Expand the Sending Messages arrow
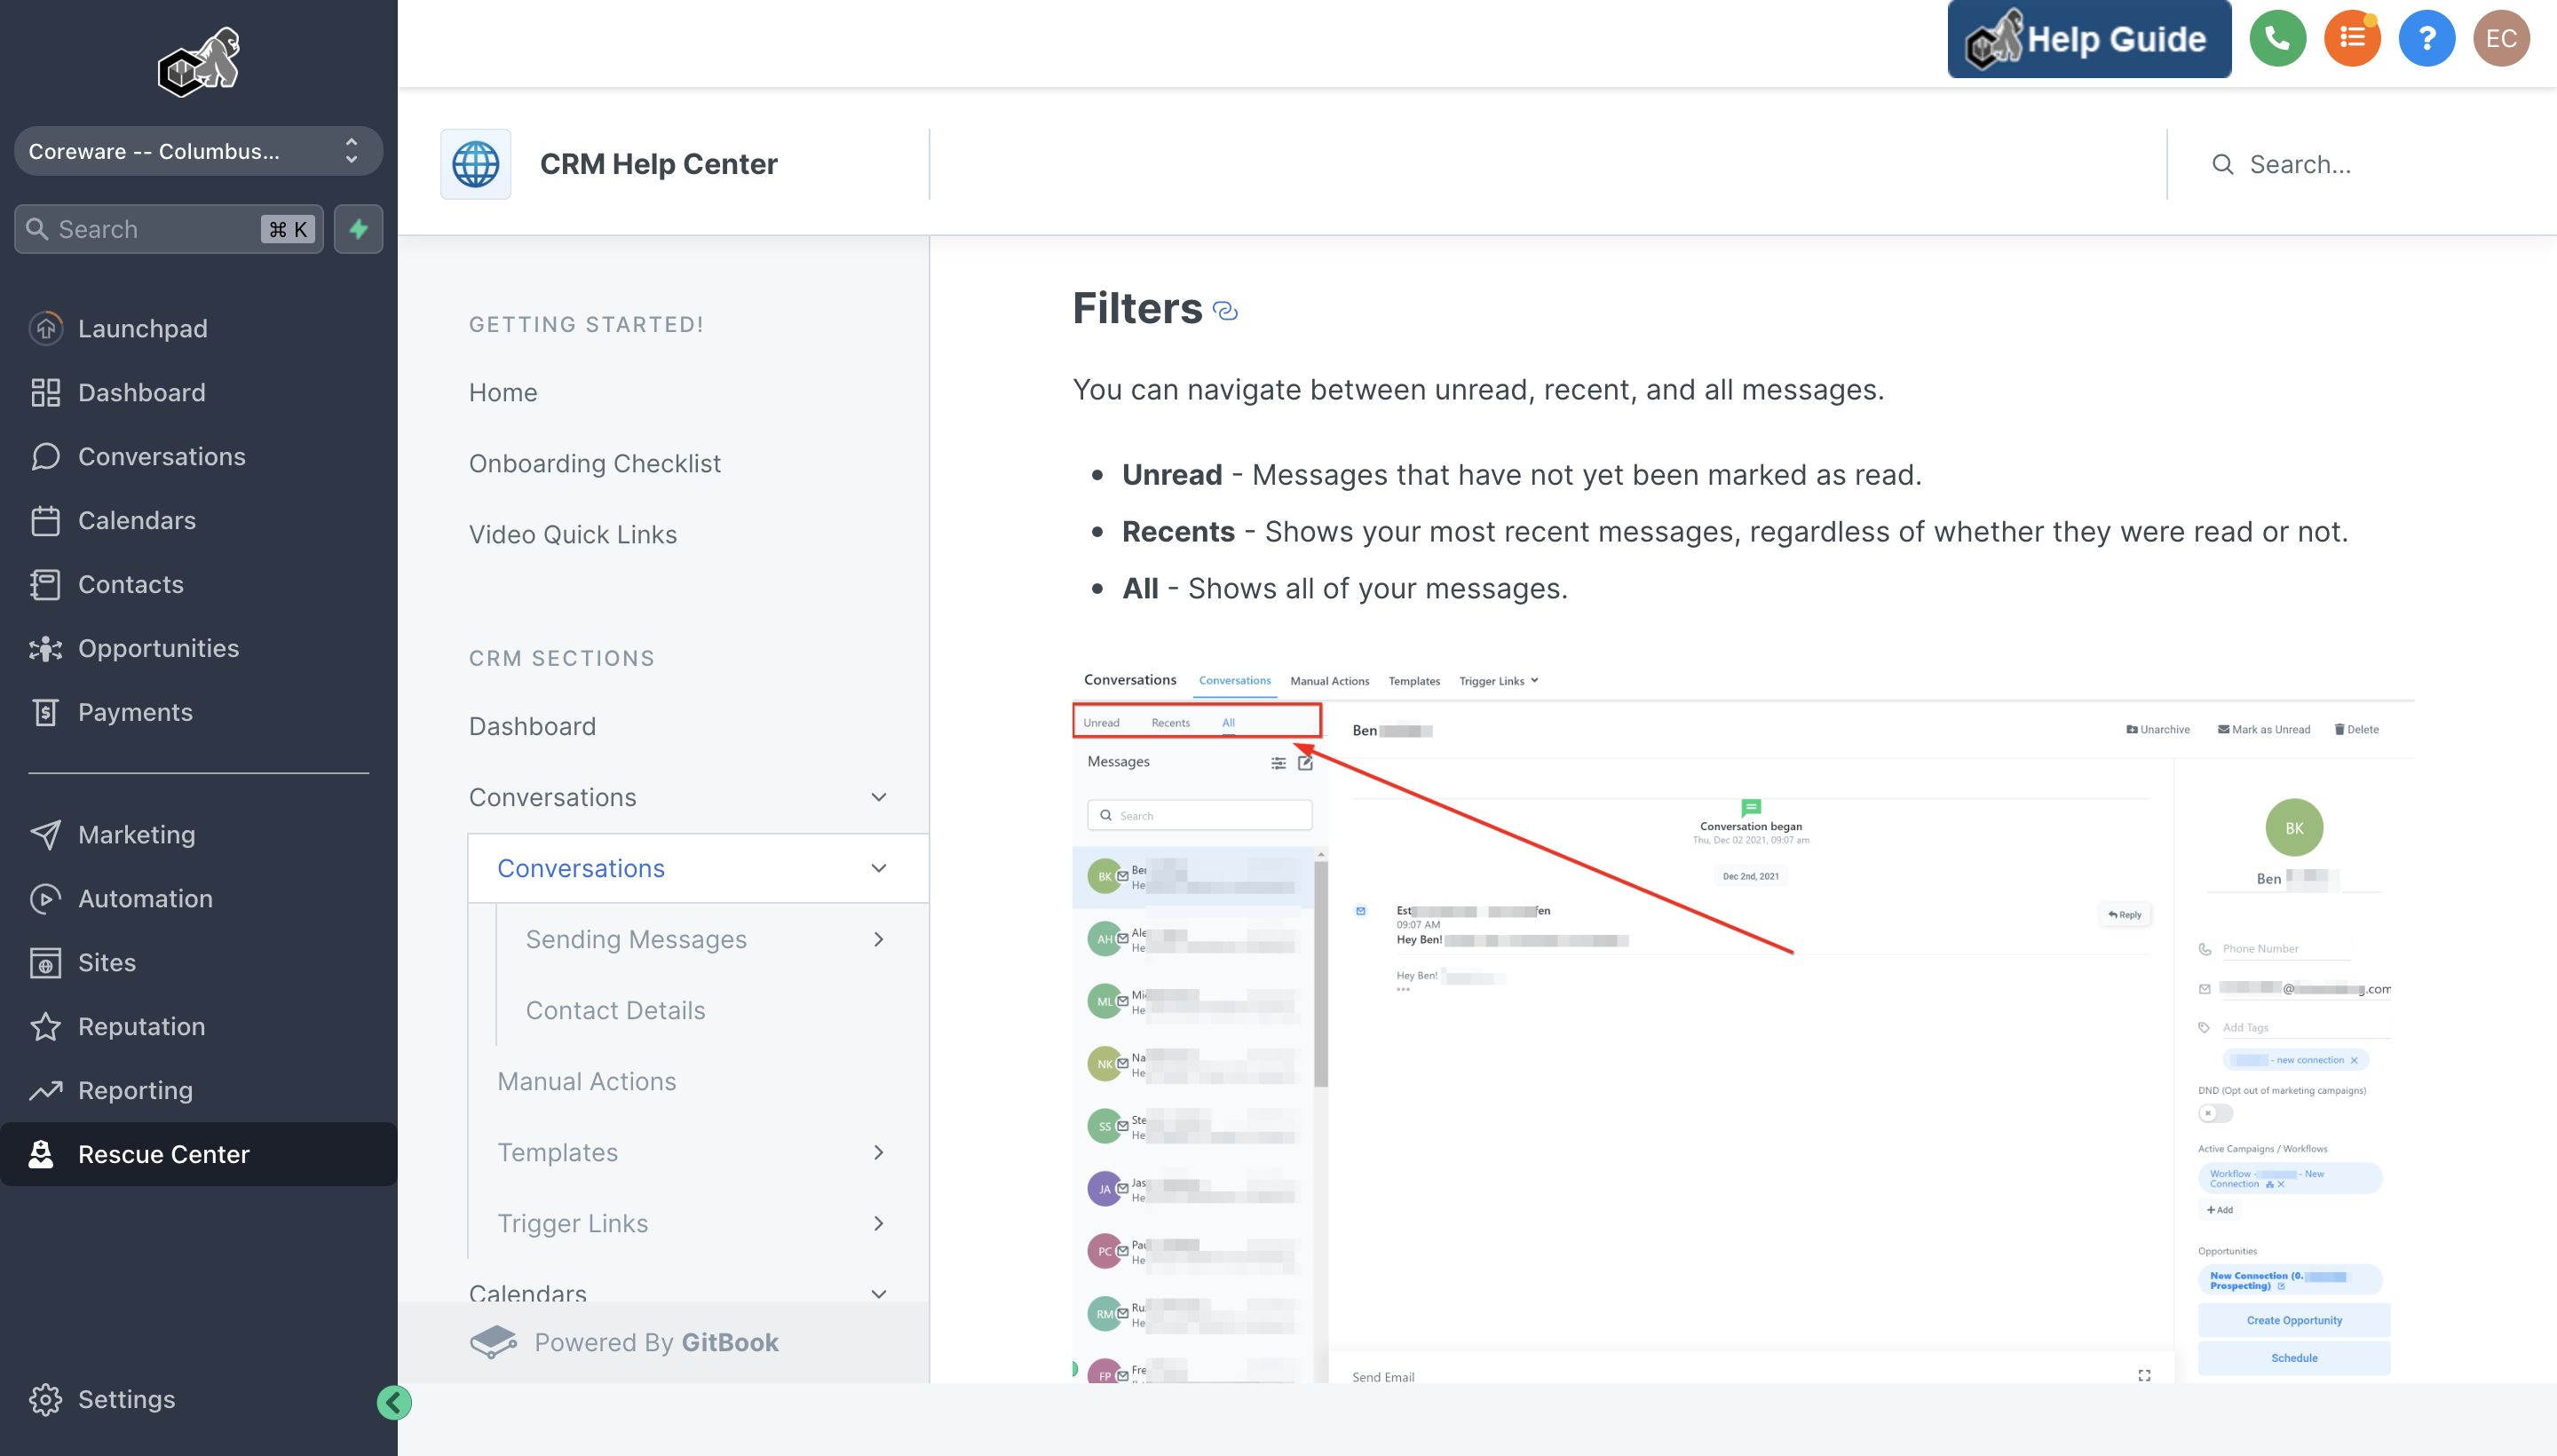Screen dimensions: 2557x1456 pyautogui.click(x=879, y=939)
